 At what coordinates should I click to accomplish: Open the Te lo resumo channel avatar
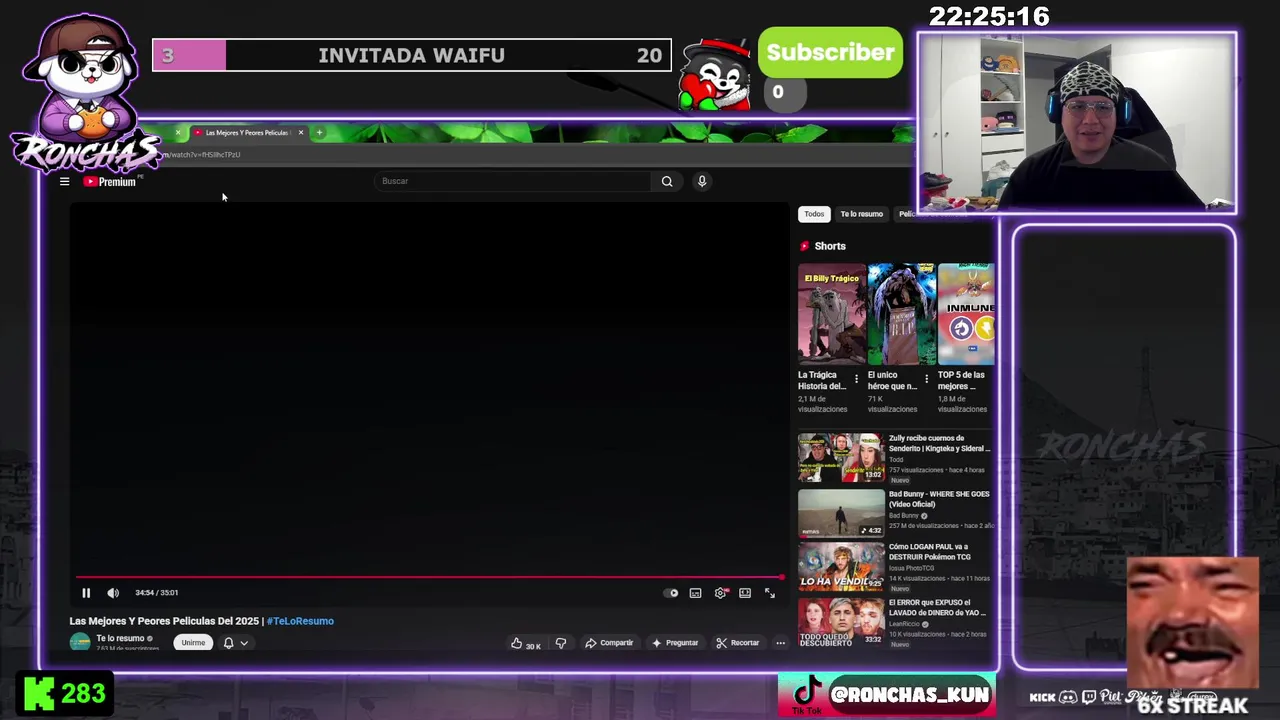80,642
